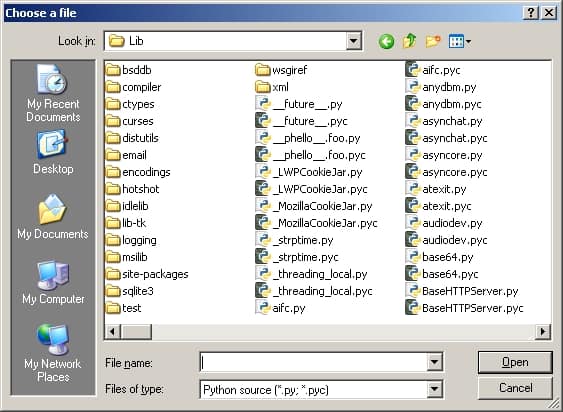Expand the Files of type dropdown
563x412 pixels.
click(434, 389)
